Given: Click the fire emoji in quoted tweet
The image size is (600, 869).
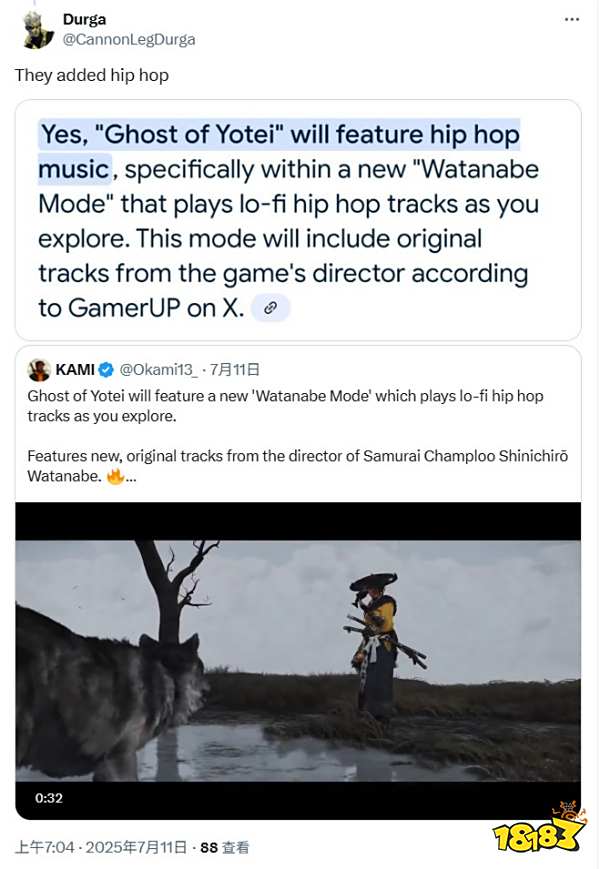Looking at the screenshot, I should pos(115,476).
